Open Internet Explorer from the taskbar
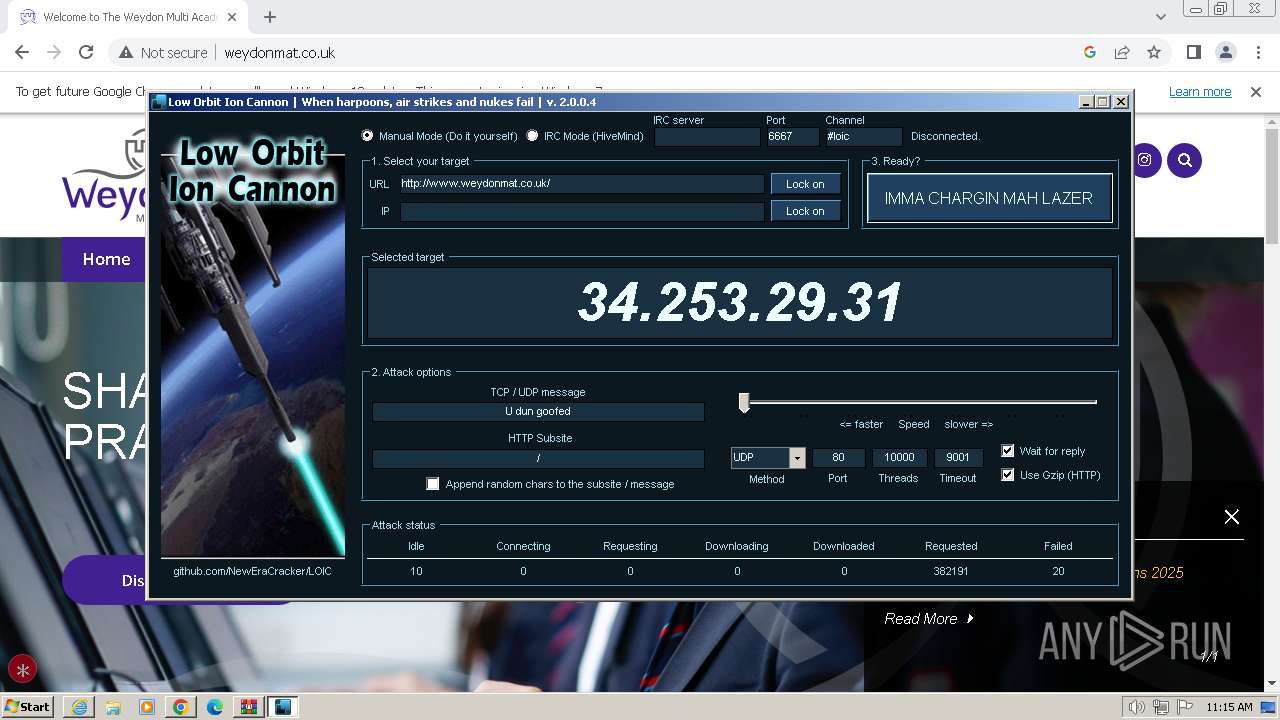 point(78,707)
